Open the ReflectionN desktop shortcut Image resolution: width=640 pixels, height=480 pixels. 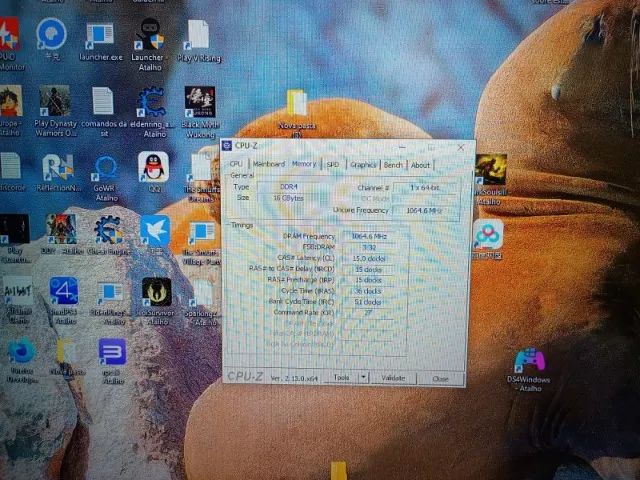click(x=58, y=172)
